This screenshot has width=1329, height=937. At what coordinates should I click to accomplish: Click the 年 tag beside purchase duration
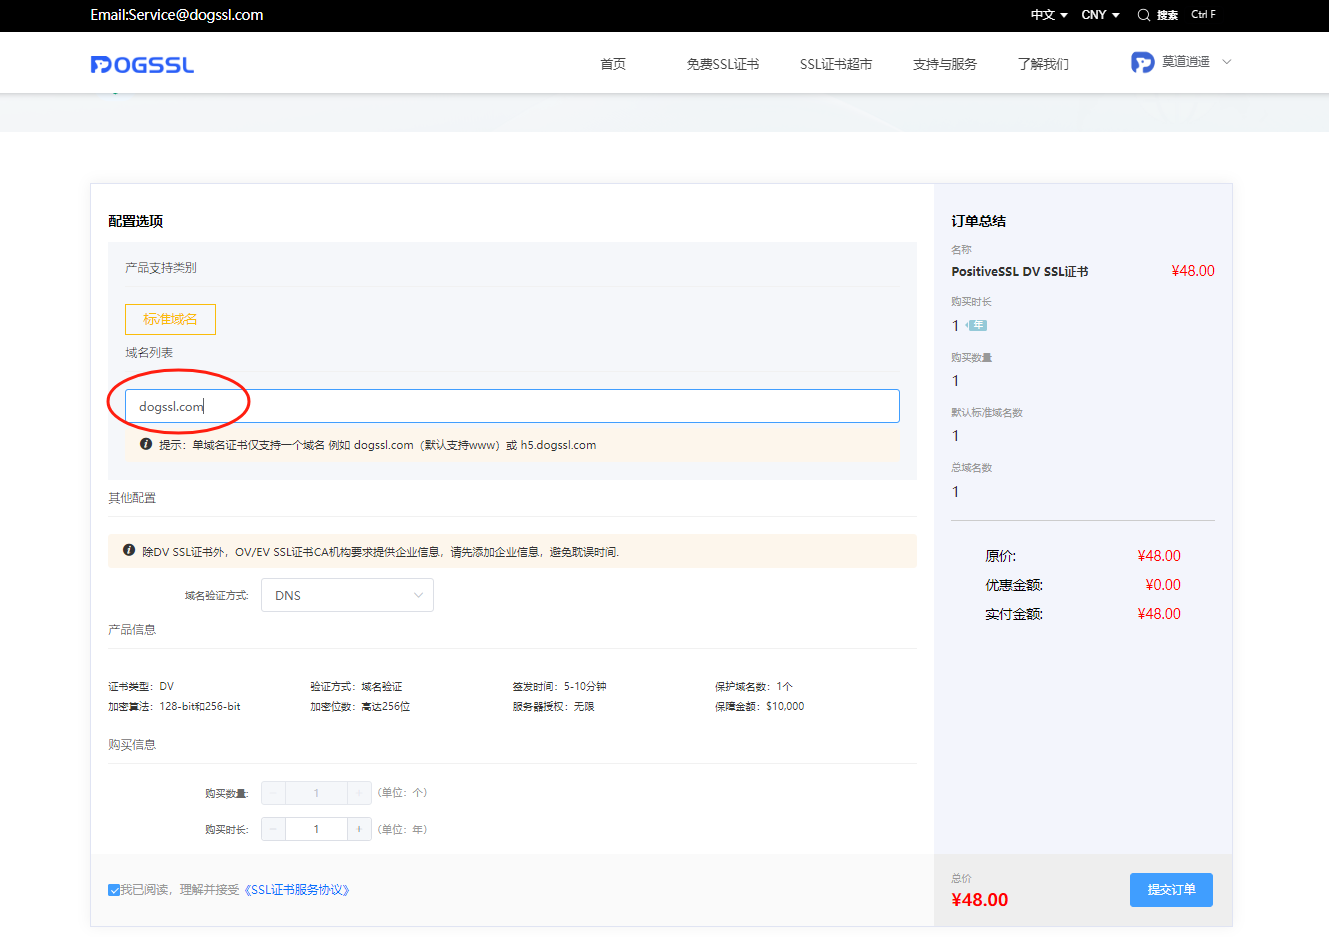point(978,325)
